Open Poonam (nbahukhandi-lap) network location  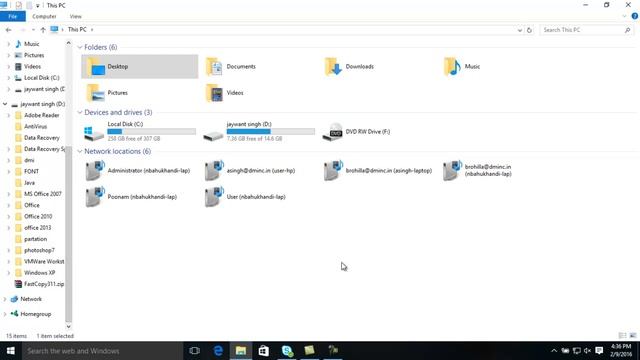(x=131, y=197)
